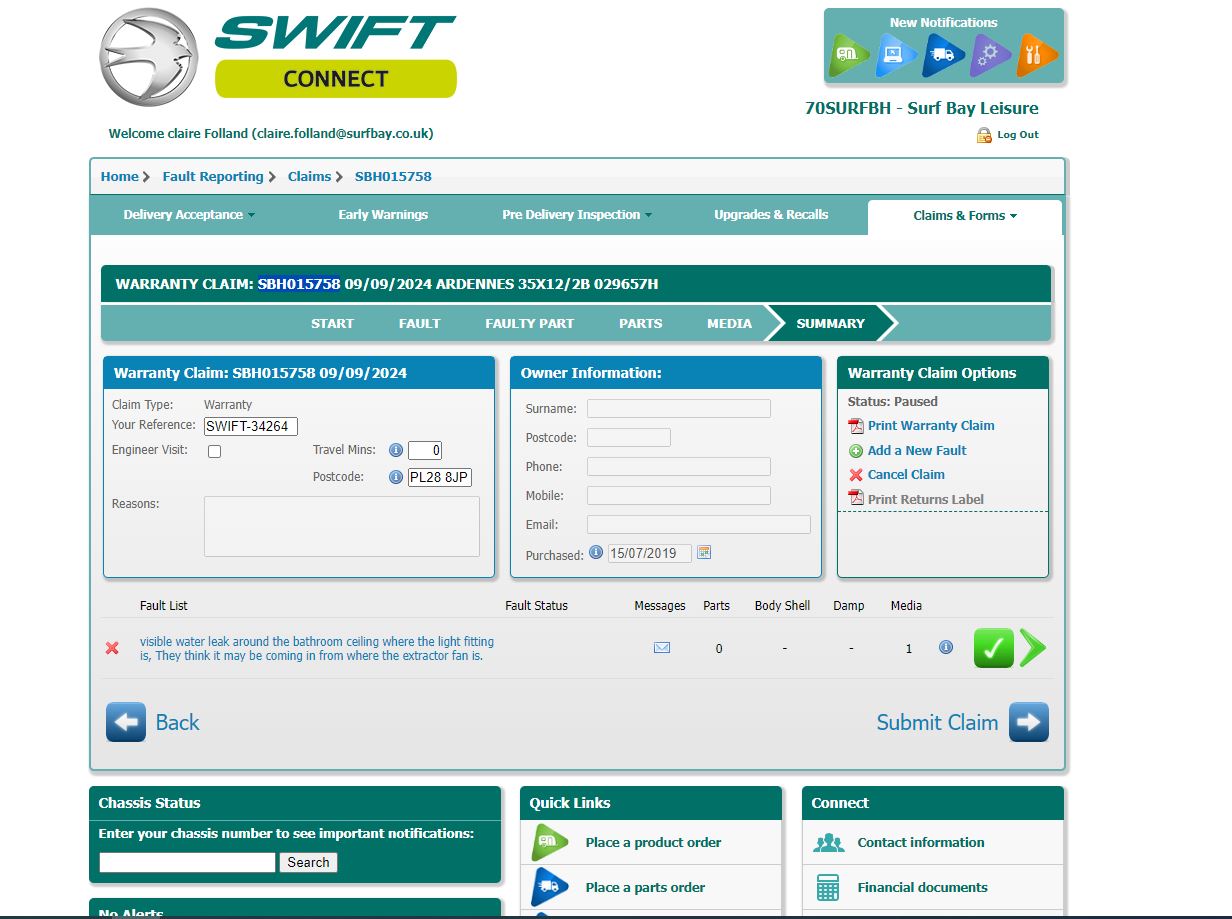Click the Swift bird logo

point(150,56)
